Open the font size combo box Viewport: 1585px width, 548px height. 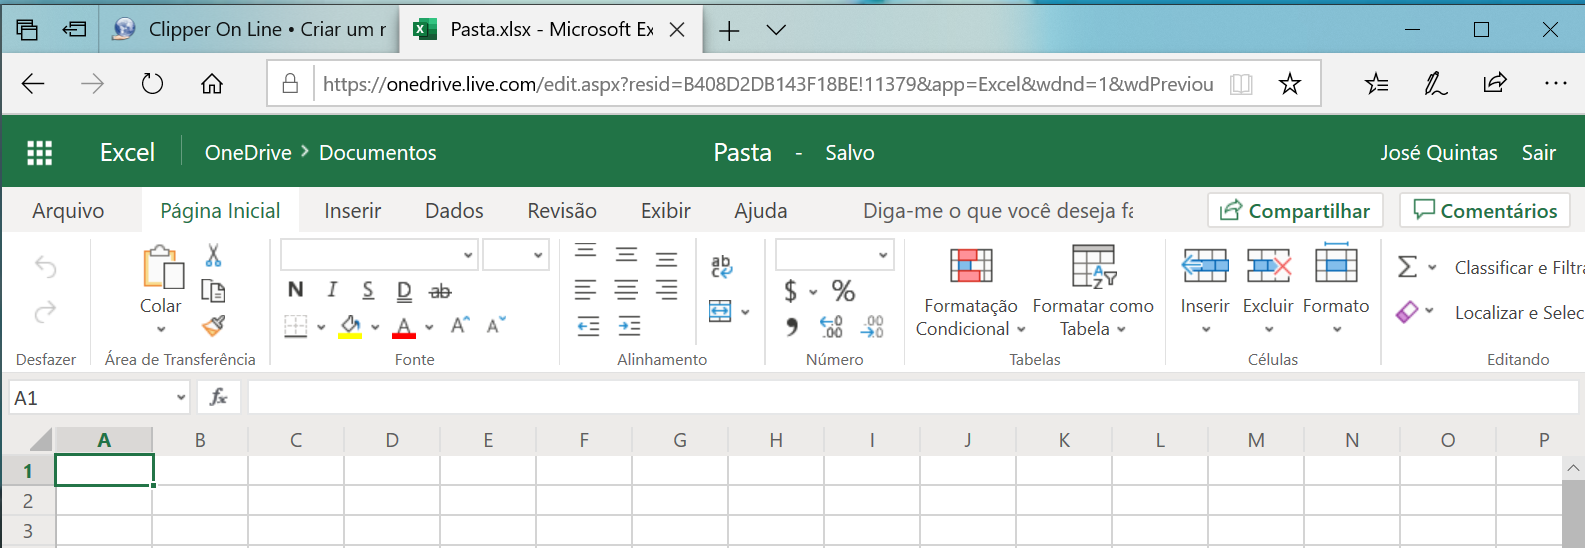point(516,255)
